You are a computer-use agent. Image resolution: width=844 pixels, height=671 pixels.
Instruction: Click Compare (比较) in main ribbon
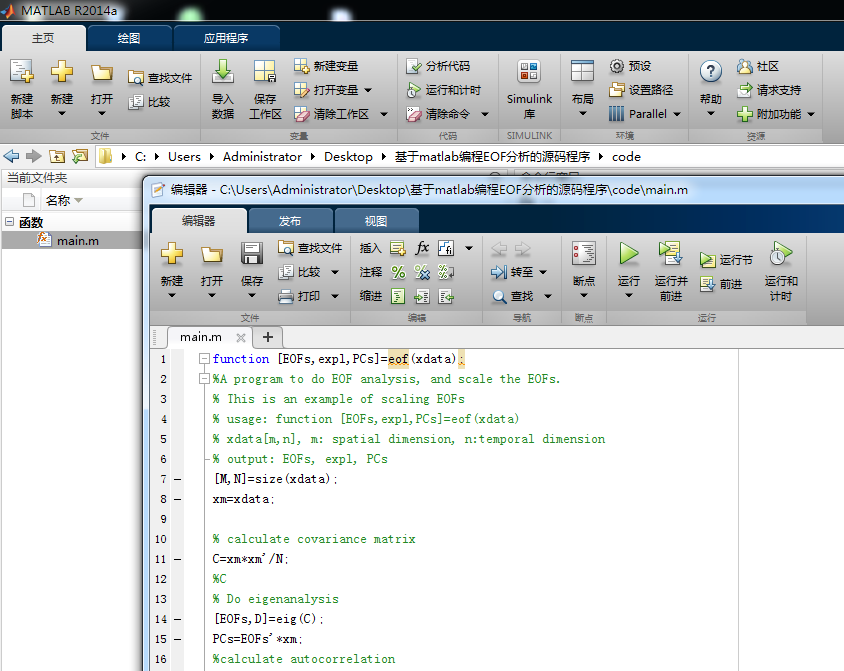point(149,102)
